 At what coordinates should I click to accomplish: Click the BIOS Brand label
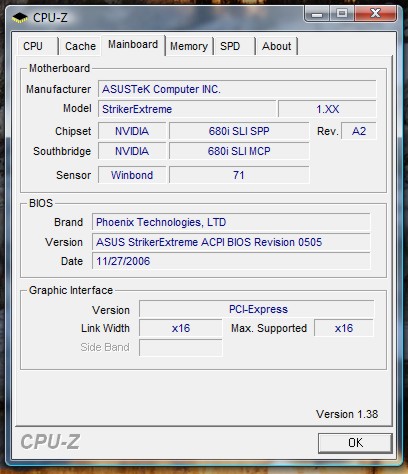click(68, 222)
